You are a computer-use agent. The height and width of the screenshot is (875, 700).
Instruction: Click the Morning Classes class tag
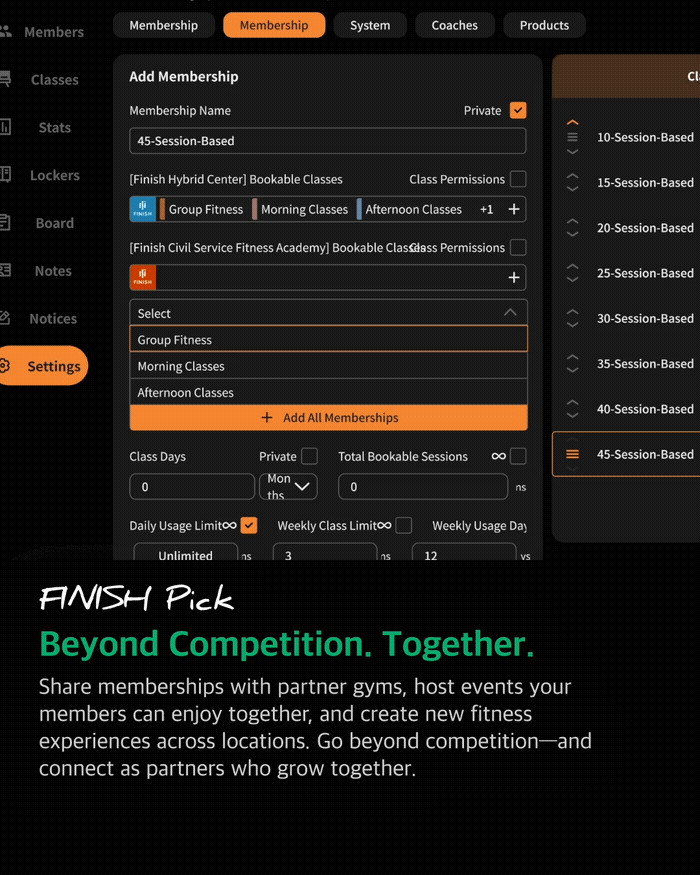click(304, 209)
